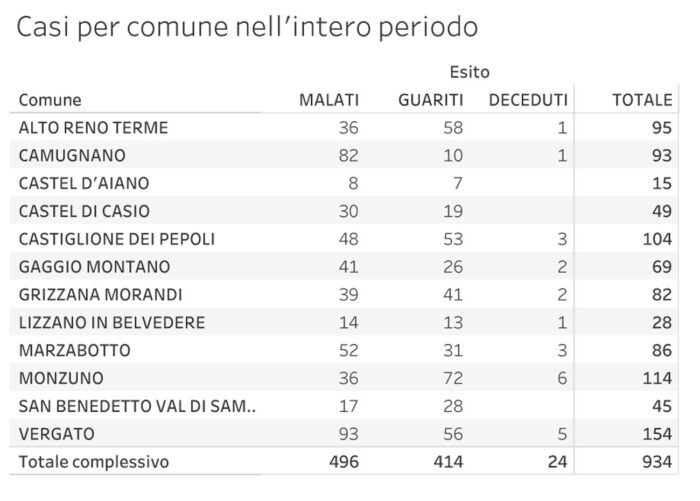Select the Totale complessivo row label
The width and height of the screenshot is (700, 501).
coord(94,463)
